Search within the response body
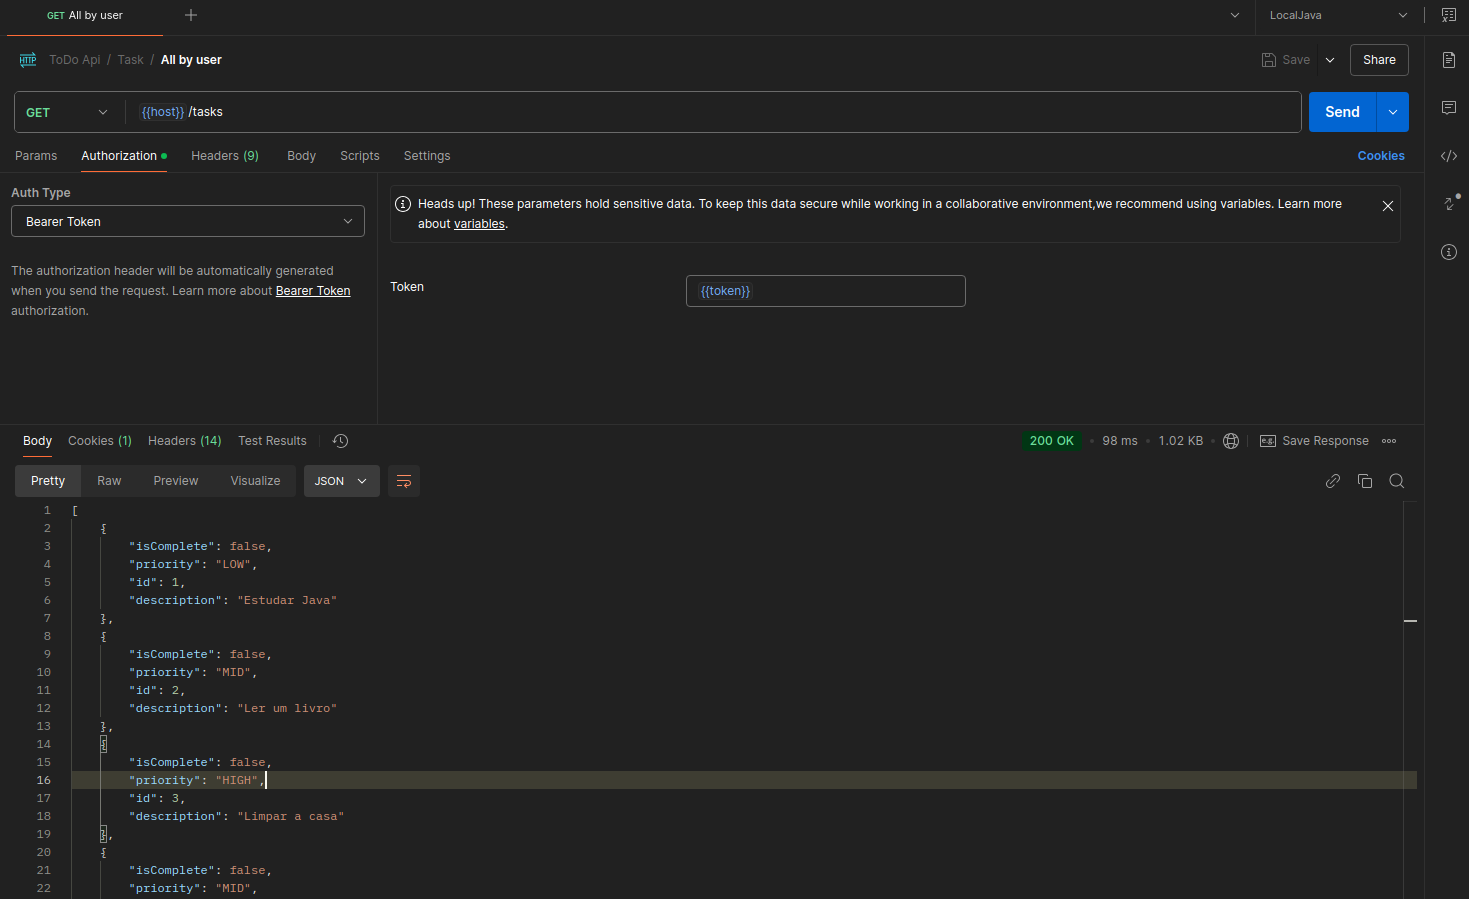 coord(1397,481)
